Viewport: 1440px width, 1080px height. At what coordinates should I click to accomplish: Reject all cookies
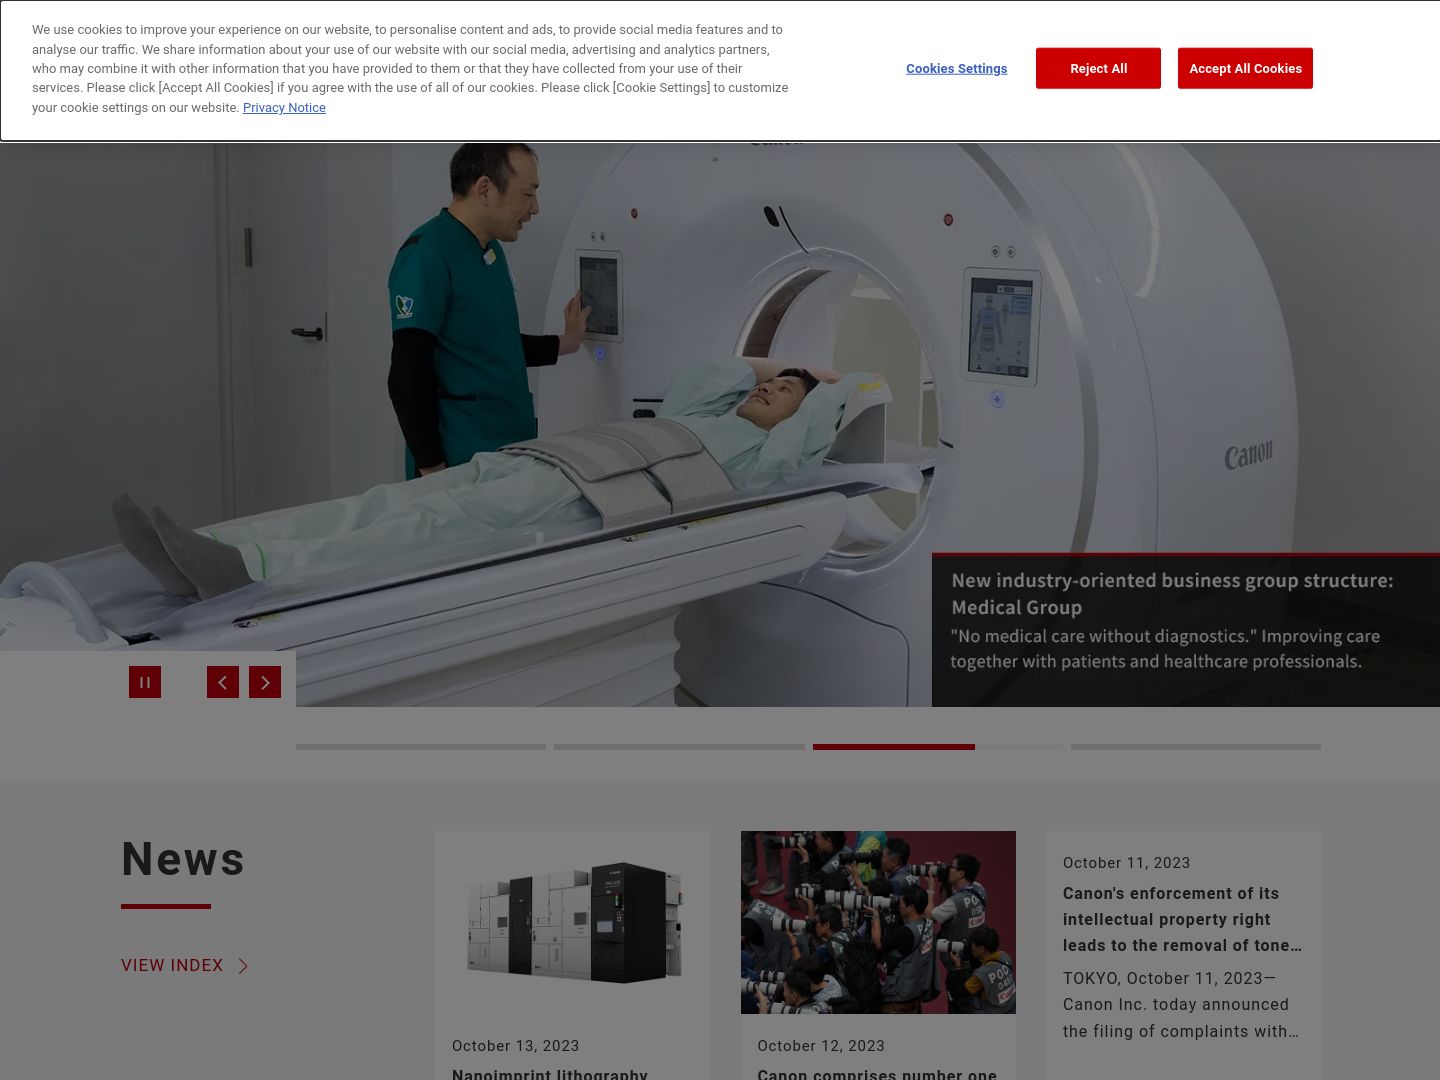1098,68
